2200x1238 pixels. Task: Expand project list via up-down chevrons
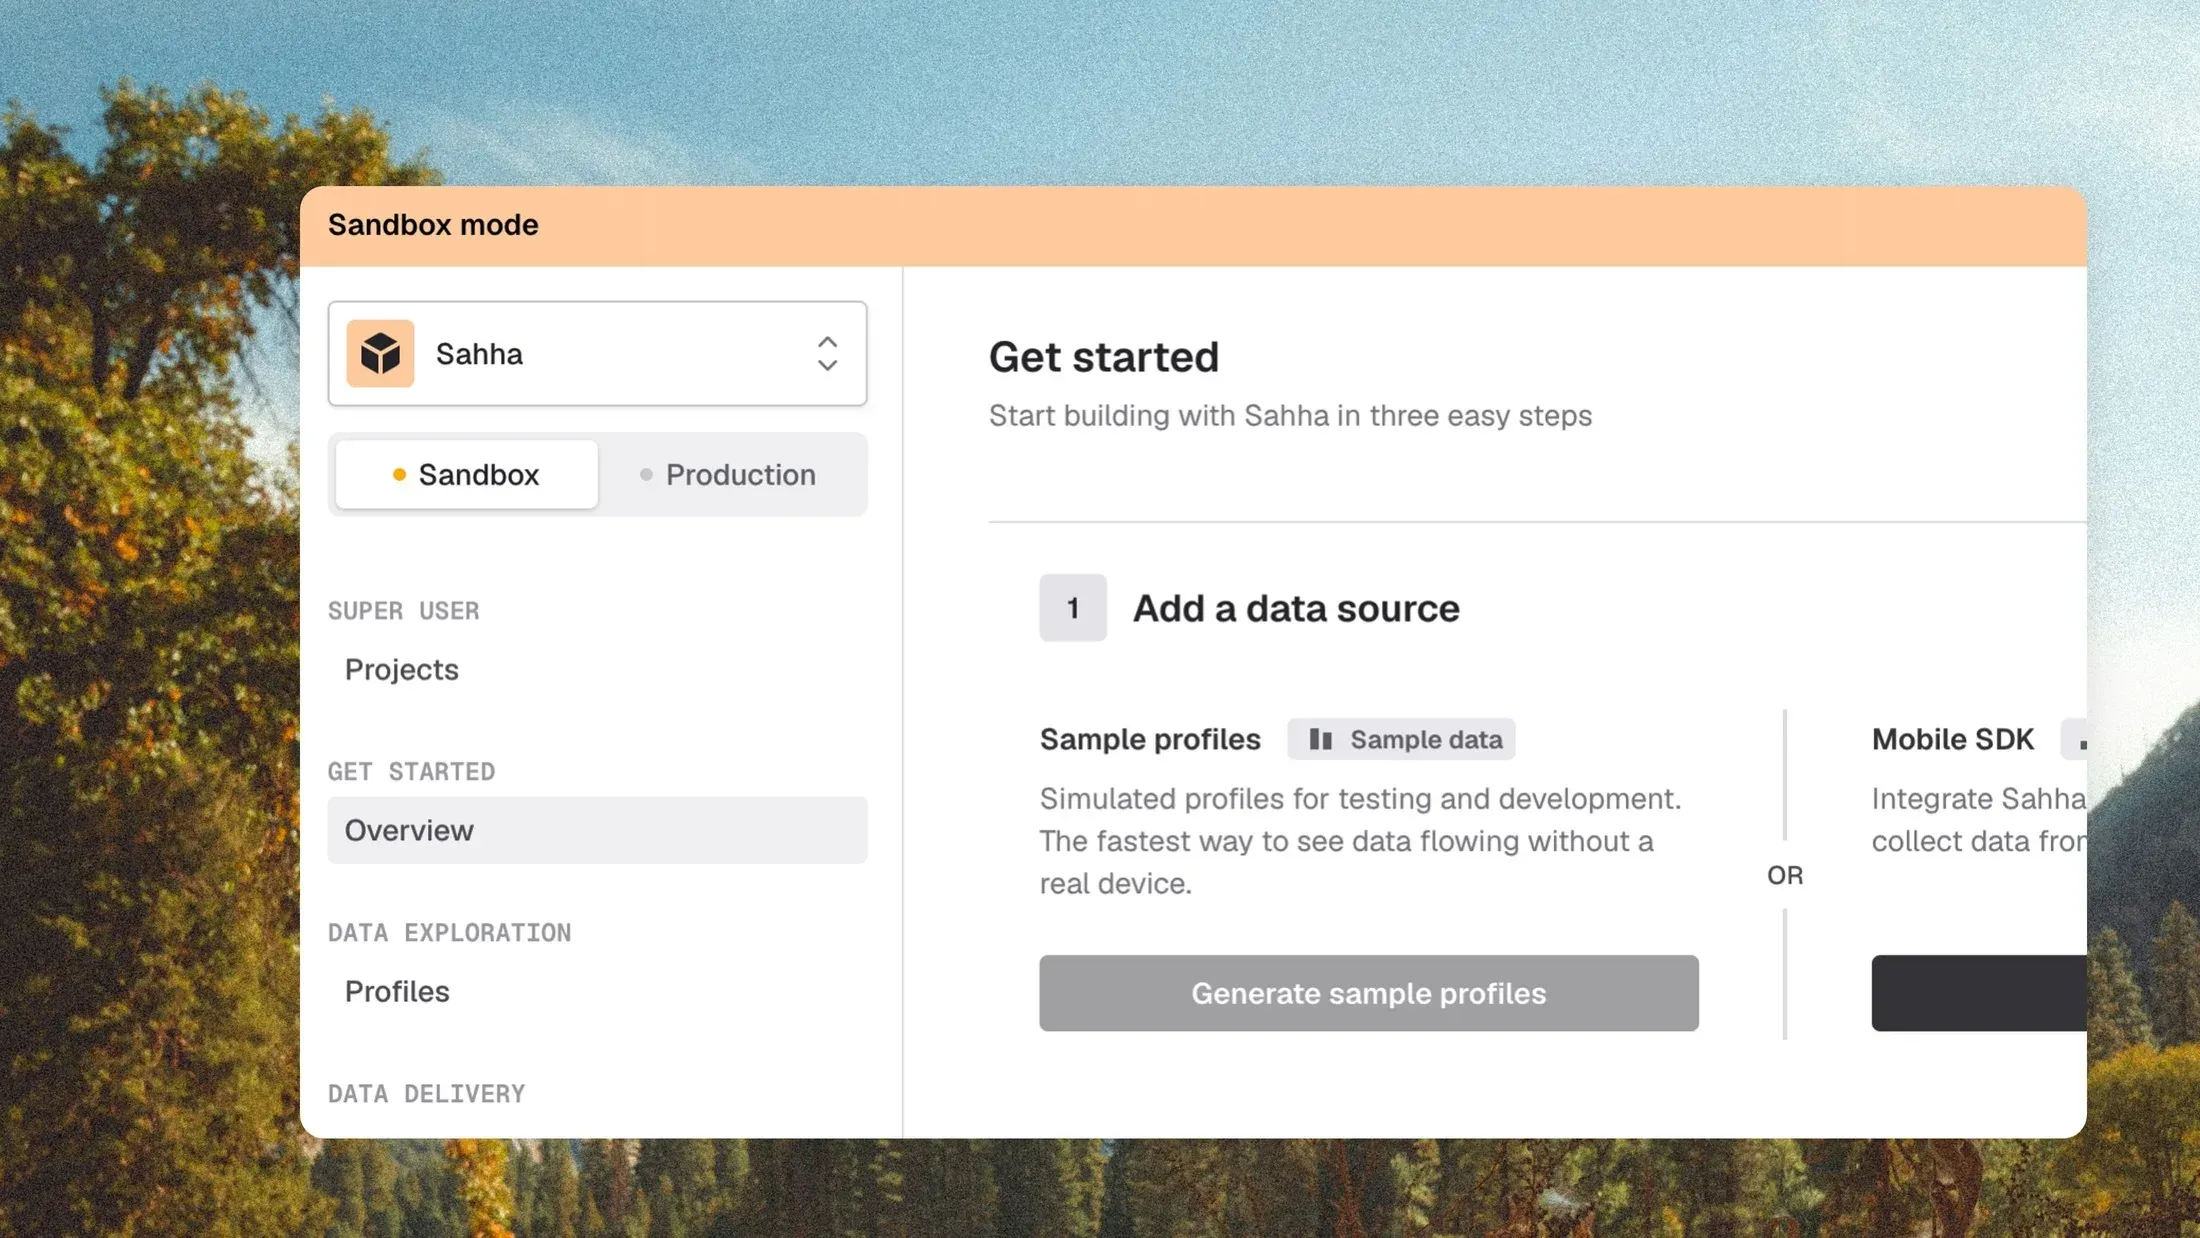click(x=827, y=353)
